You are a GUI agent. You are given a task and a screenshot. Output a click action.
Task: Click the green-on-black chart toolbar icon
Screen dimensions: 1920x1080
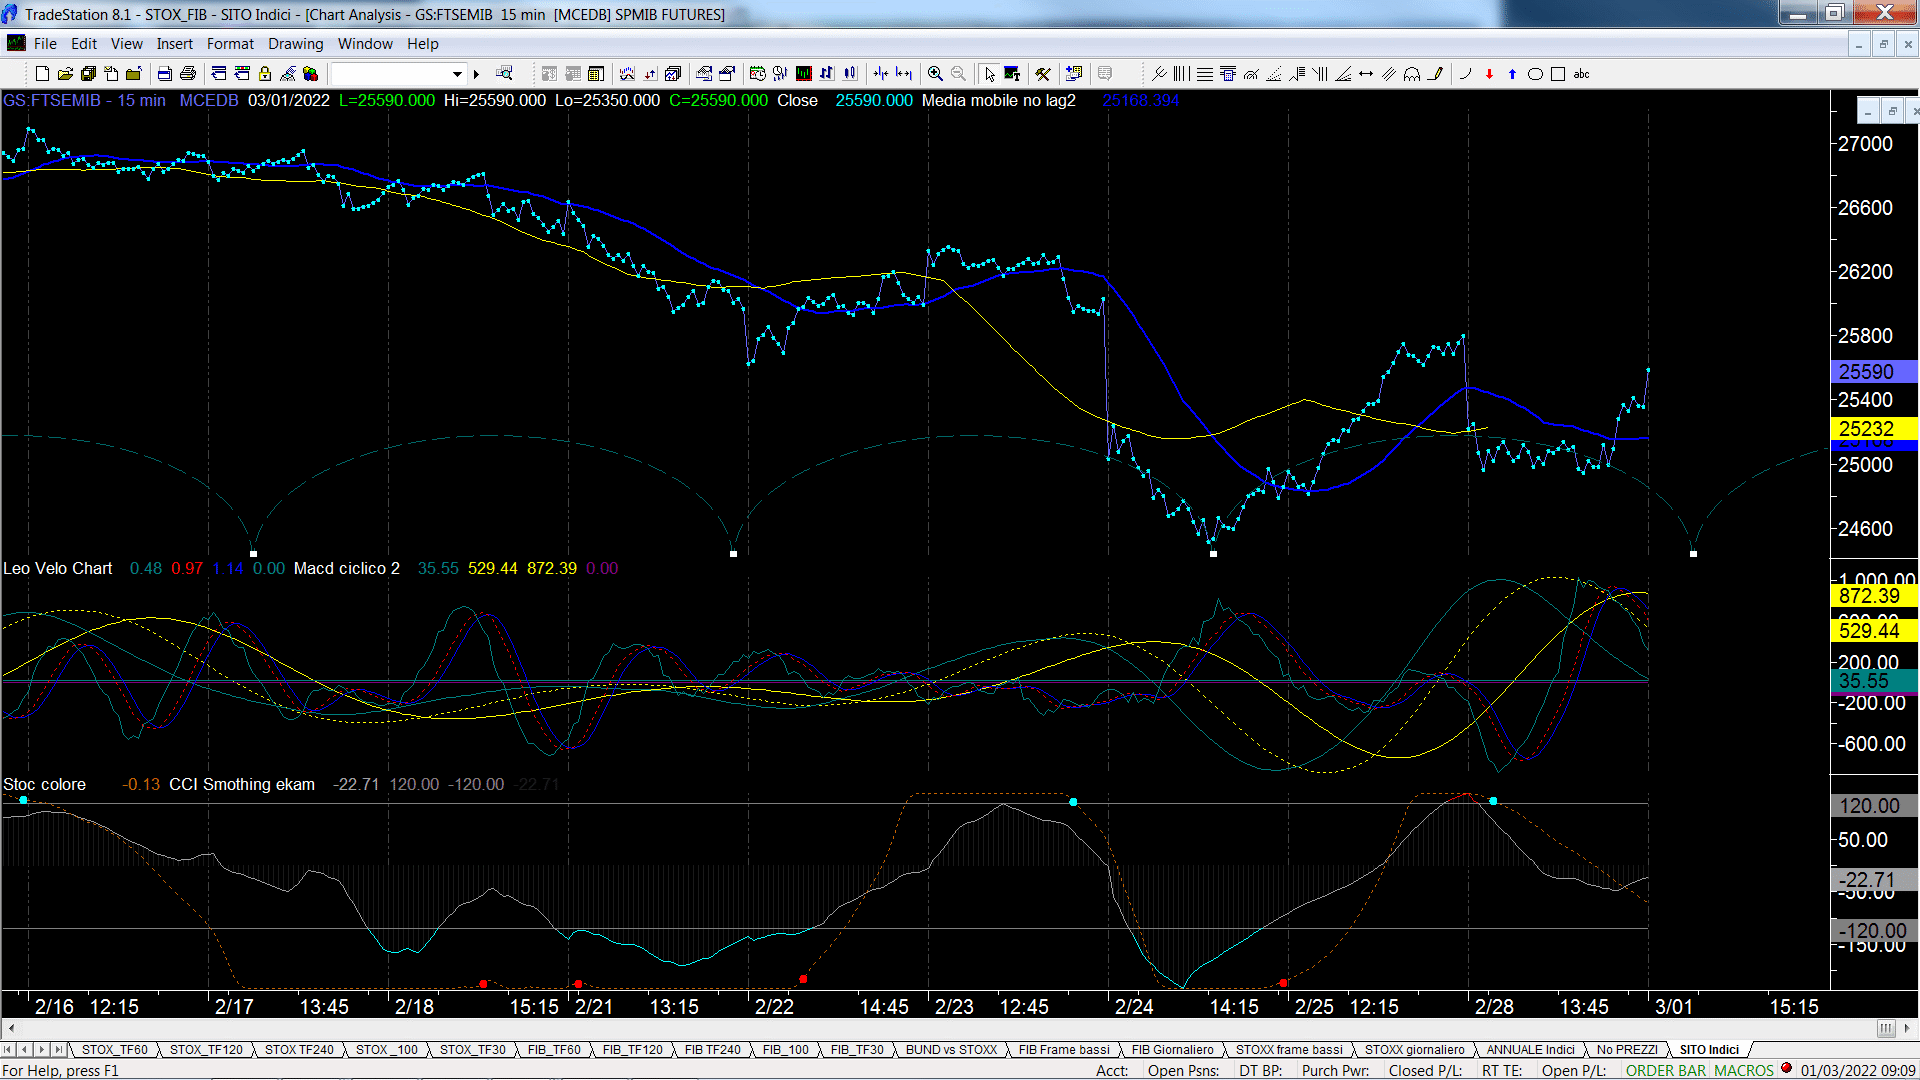(x=803, y=74)
